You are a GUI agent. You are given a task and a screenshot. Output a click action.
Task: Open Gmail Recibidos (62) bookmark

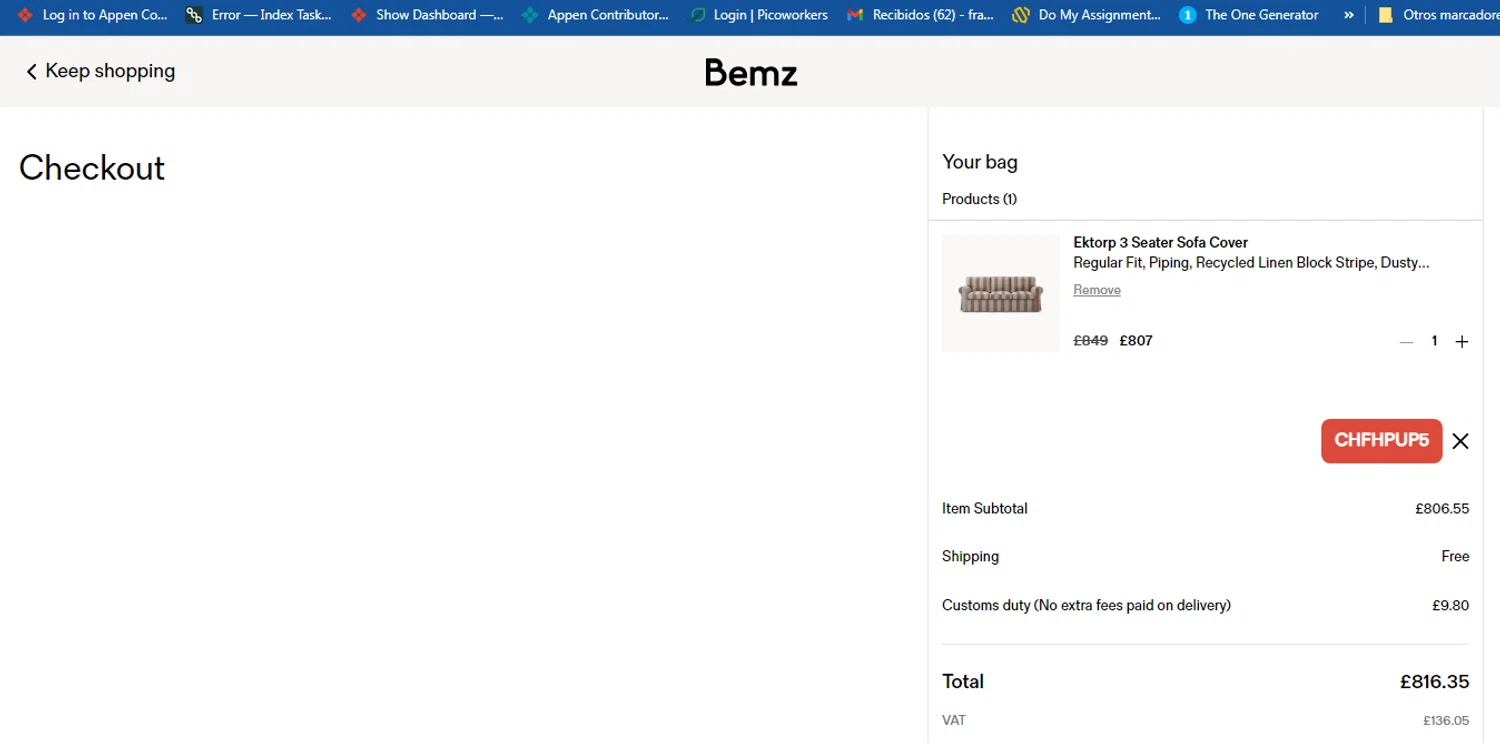coord(921,15)
